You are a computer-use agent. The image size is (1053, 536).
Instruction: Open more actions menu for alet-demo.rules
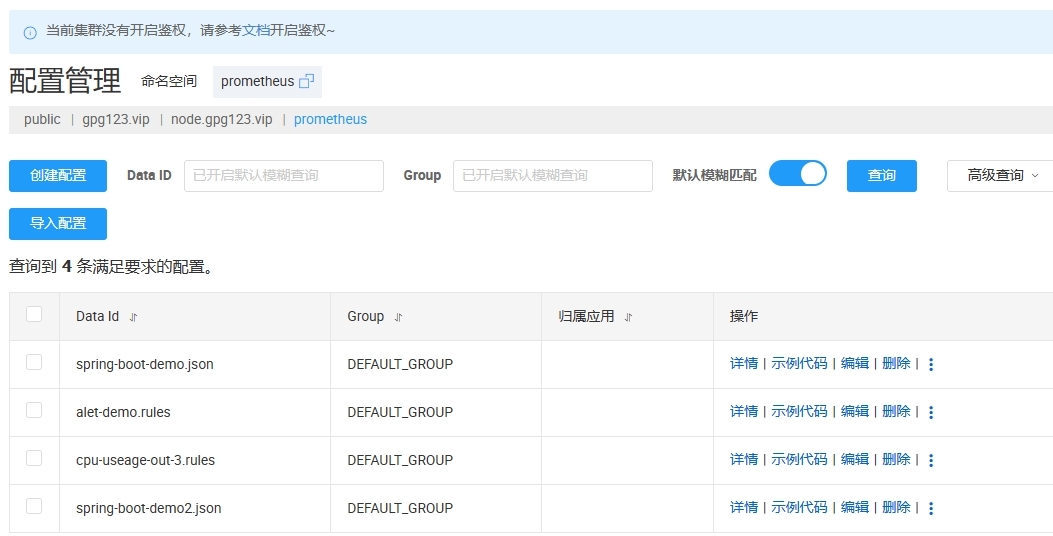coord(931,413)
